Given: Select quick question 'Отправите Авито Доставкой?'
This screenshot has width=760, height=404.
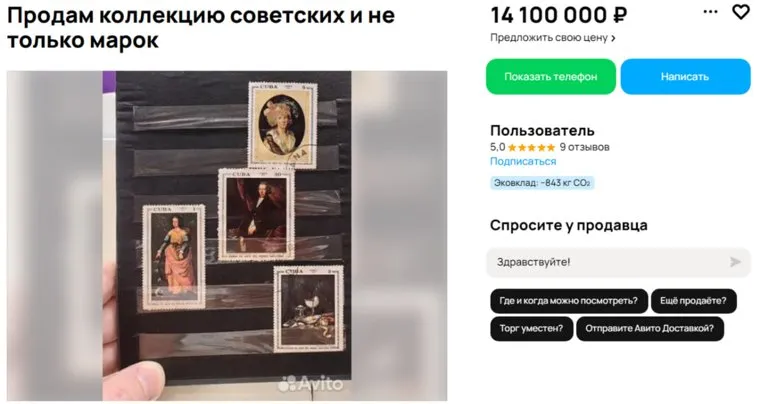Looking at the screenshot, I should [649, 328].
